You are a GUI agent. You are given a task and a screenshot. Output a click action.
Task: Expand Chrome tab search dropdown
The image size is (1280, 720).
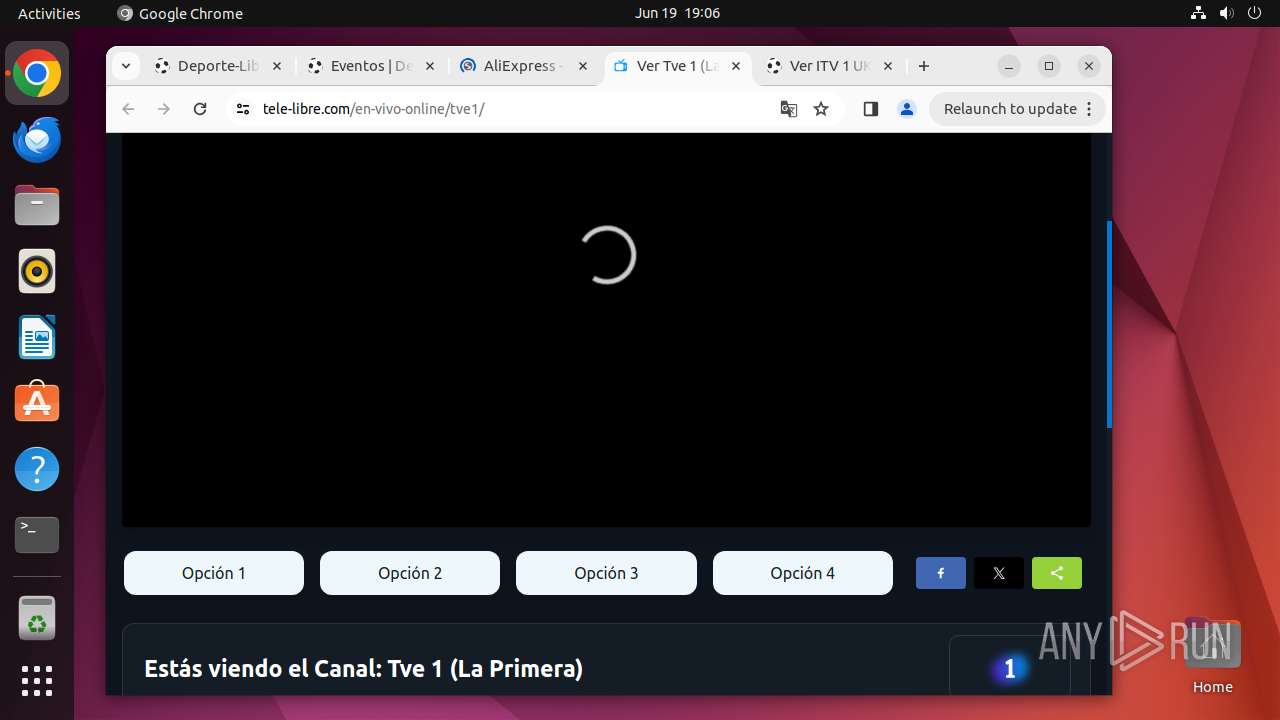tap(125, 66)
